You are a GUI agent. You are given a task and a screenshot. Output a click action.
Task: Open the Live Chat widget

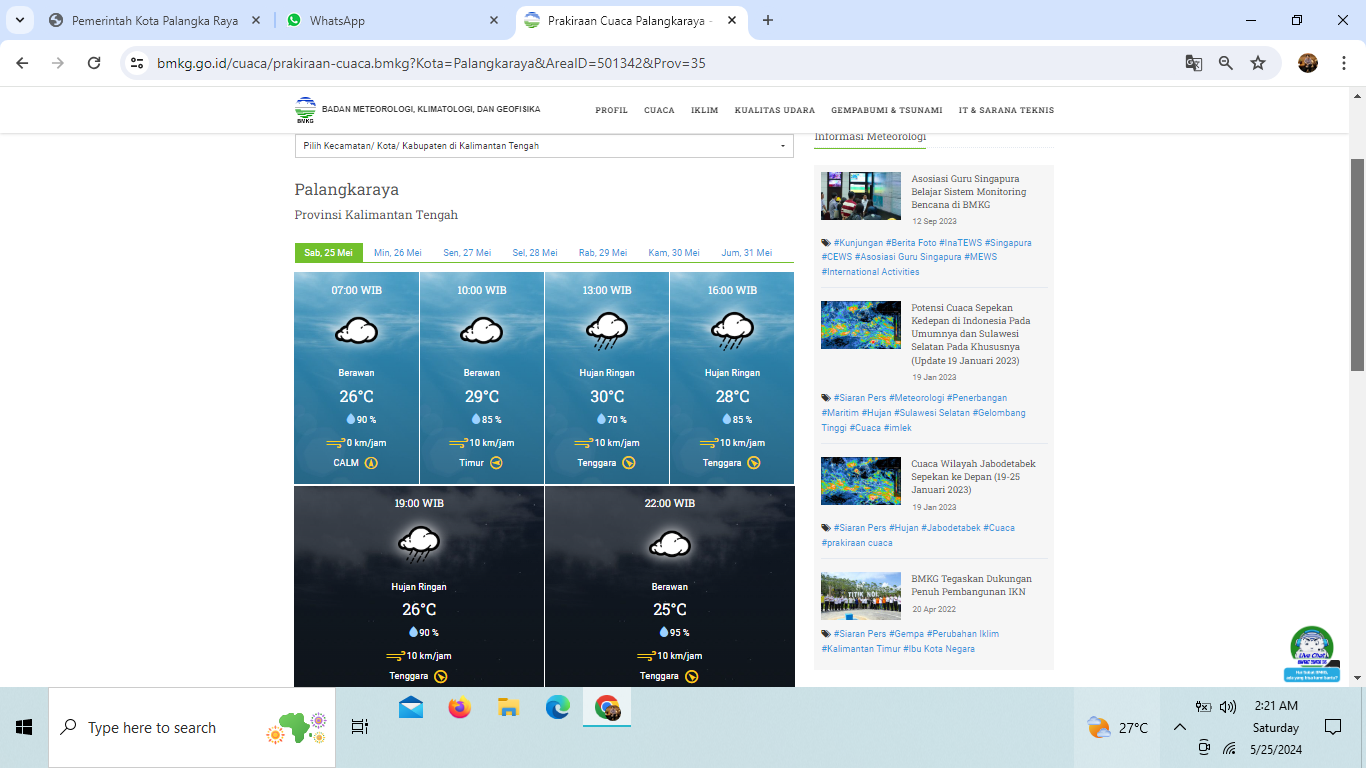point(1311,654)
